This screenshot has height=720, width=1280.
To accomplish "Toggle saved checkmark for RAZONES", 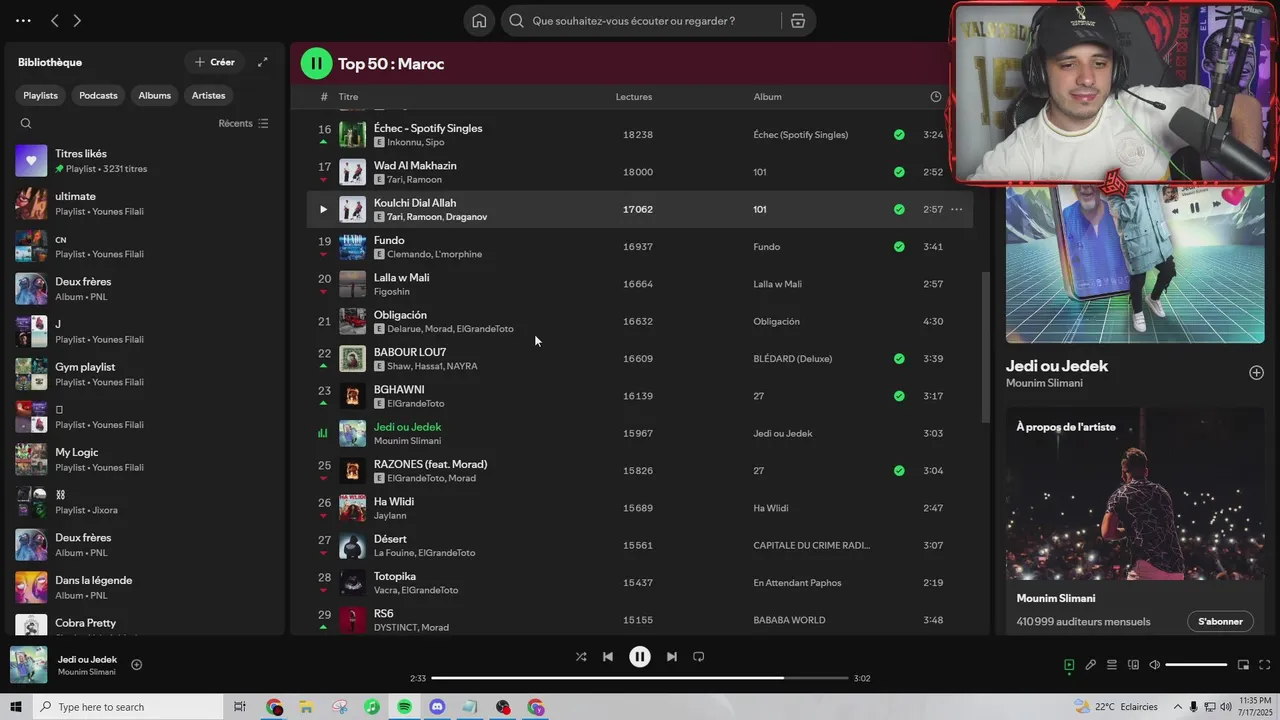I will [899, 471].
